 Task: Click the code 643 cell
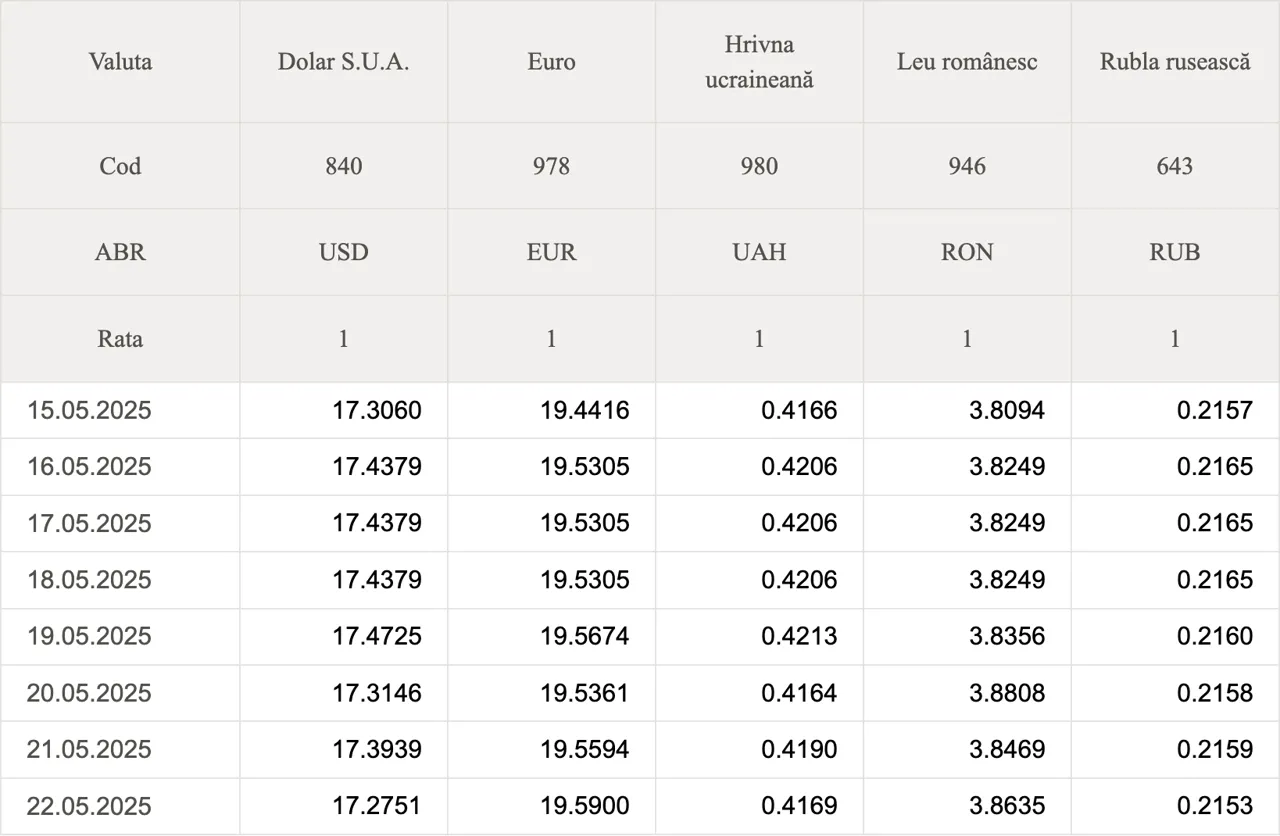1175,166
